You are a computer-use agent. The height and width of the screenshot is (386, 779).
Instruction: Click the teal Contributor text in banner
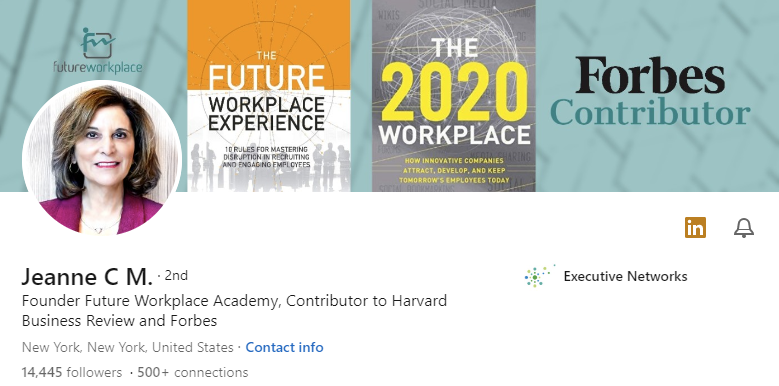[650, 113]
